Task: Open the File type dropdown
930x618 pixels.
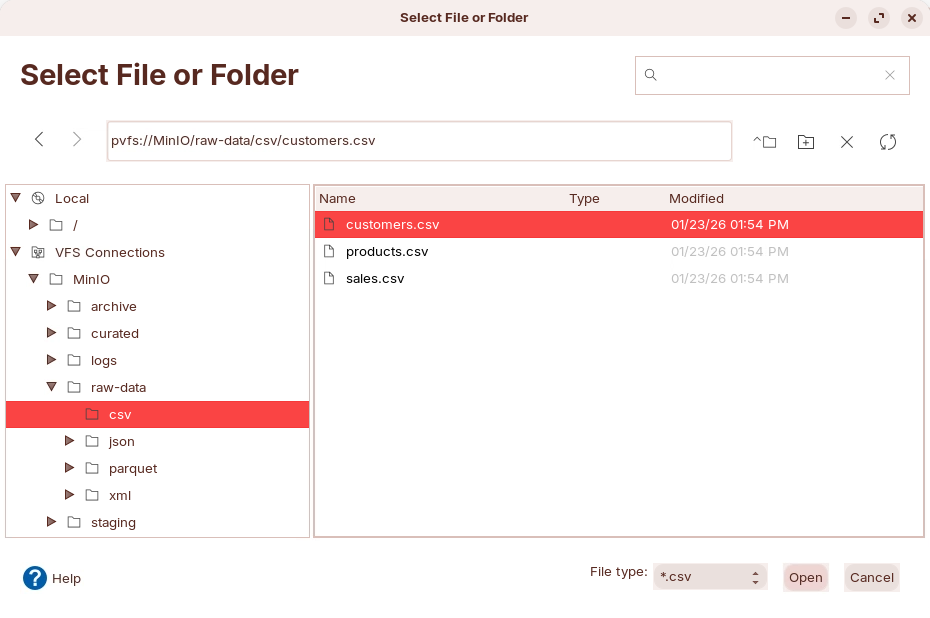Action: [710, 577]
